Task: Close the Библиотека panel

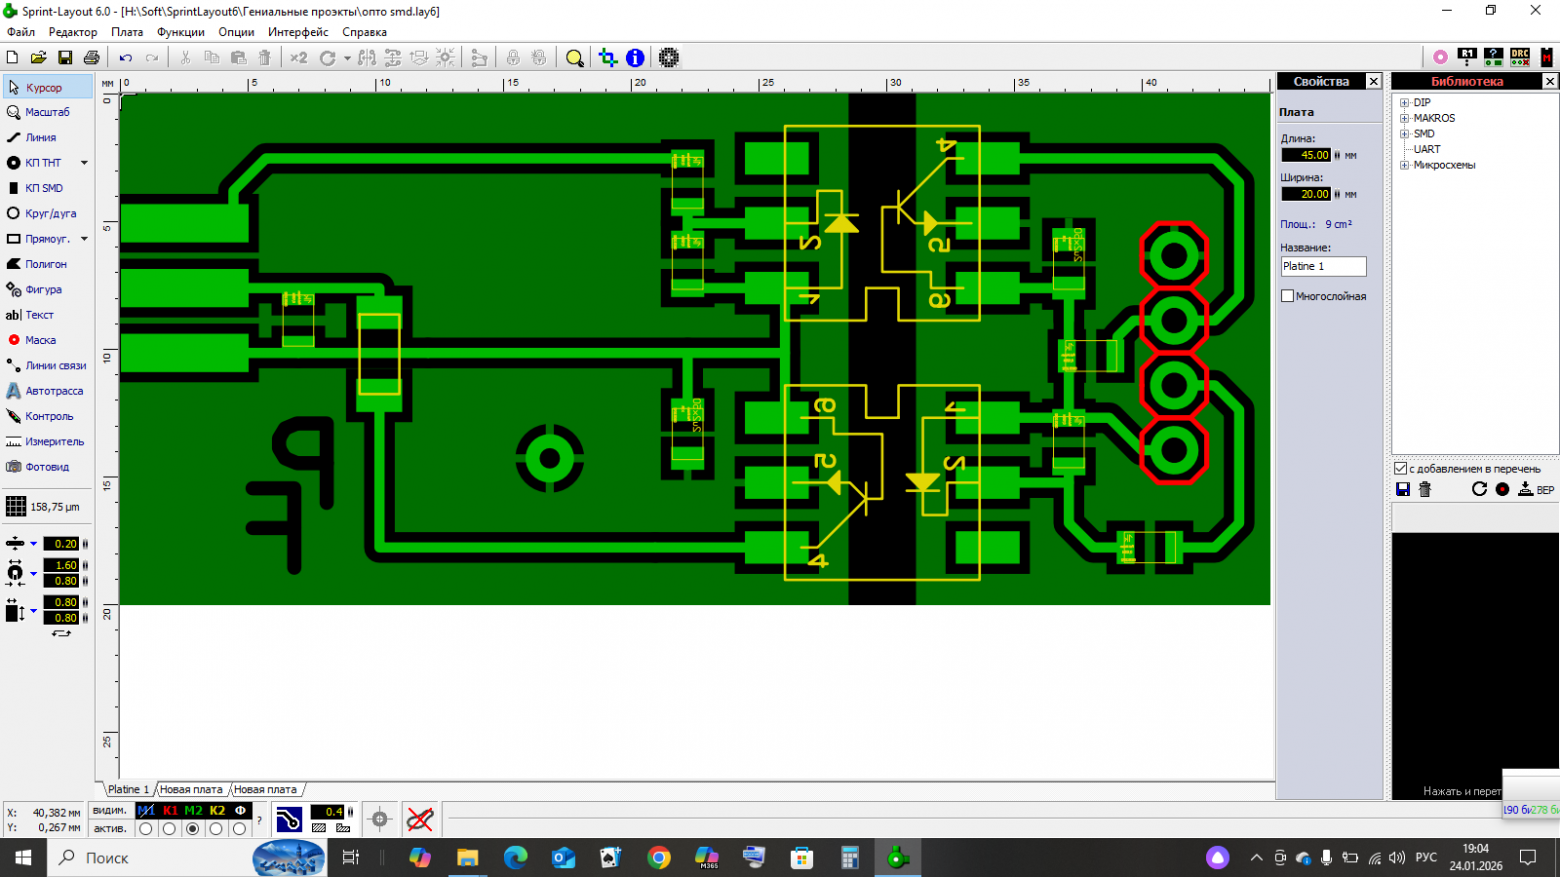Action: point(1550,81)
